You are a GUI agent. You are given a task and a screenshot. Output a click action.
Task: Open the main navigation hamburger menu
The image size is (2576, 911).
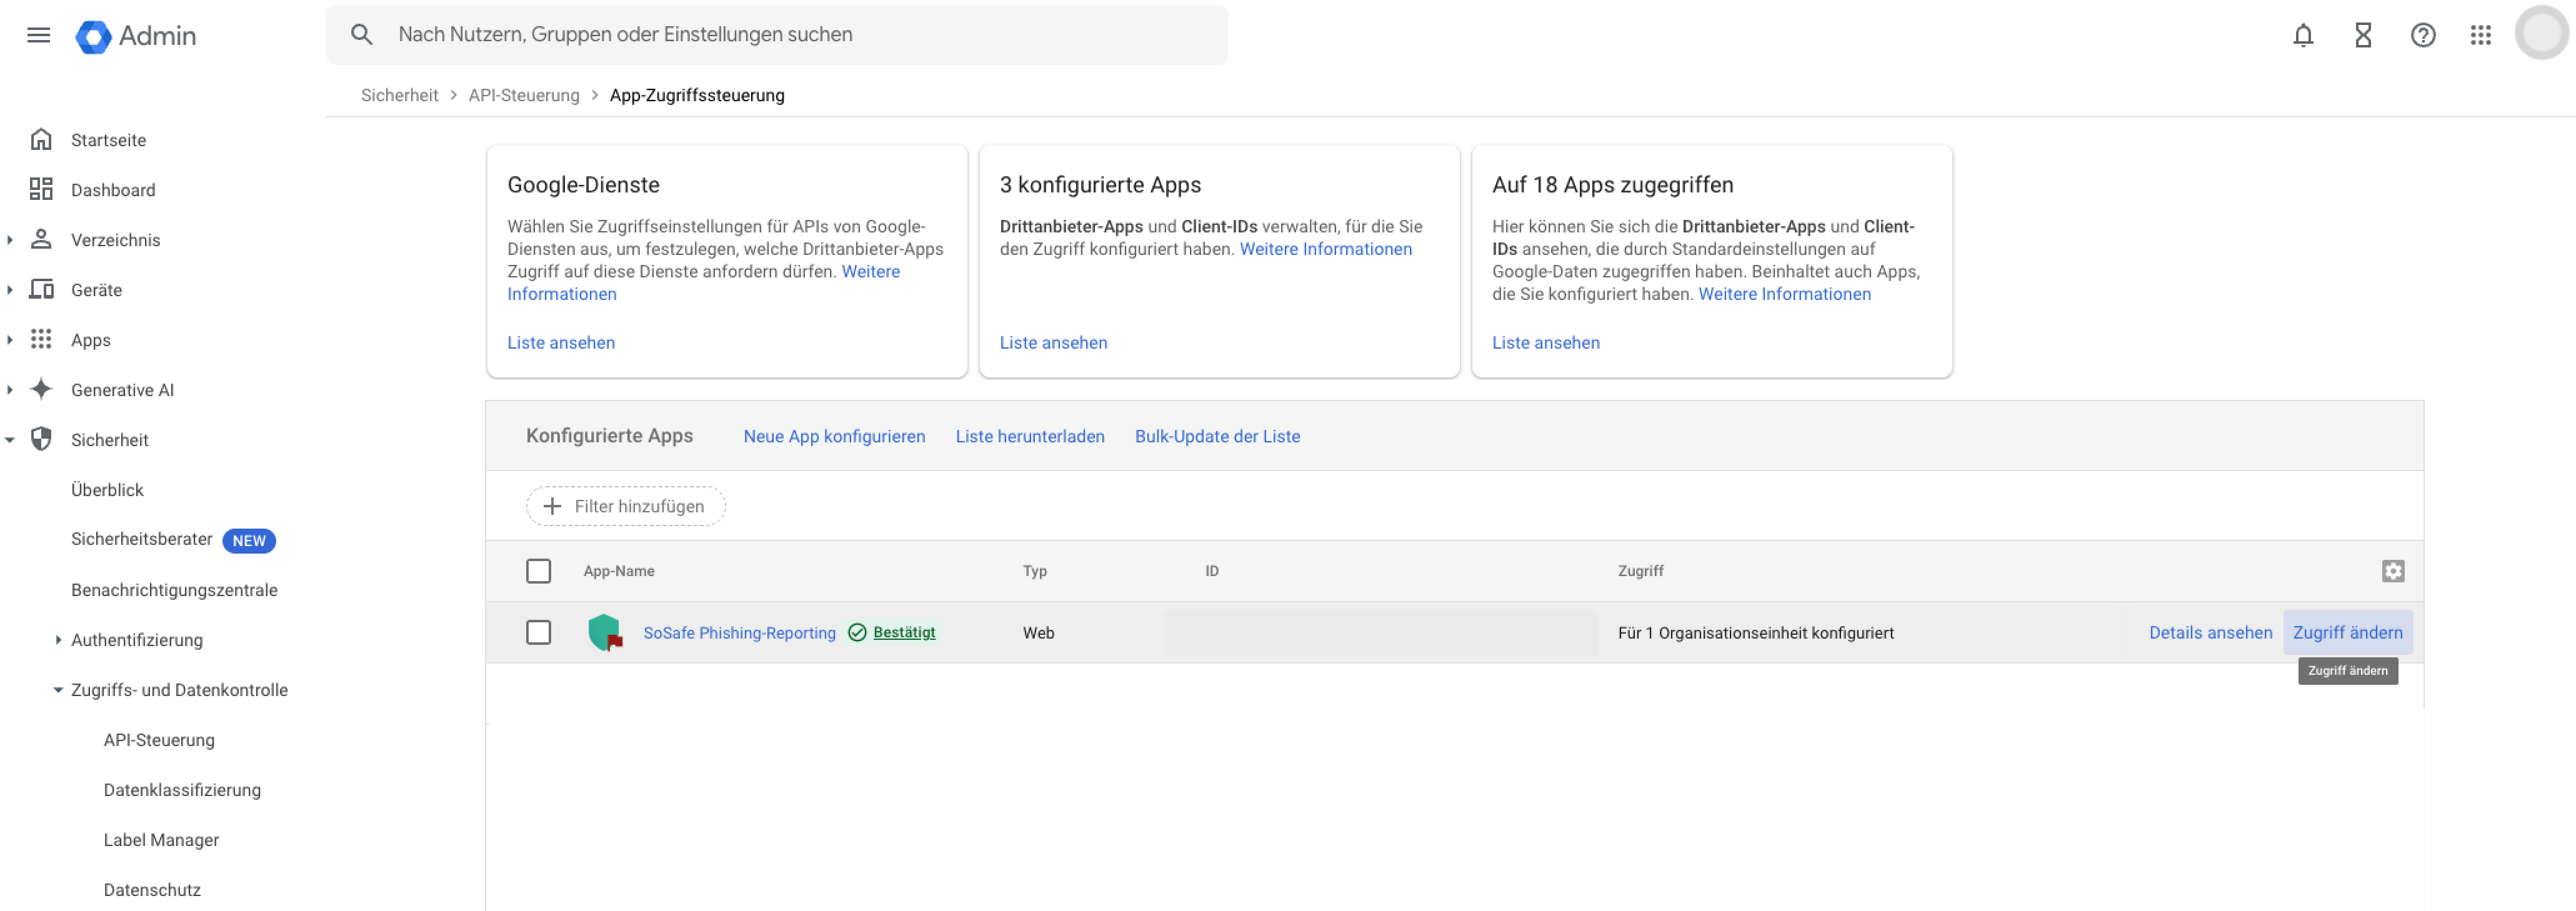coord(38,35)
